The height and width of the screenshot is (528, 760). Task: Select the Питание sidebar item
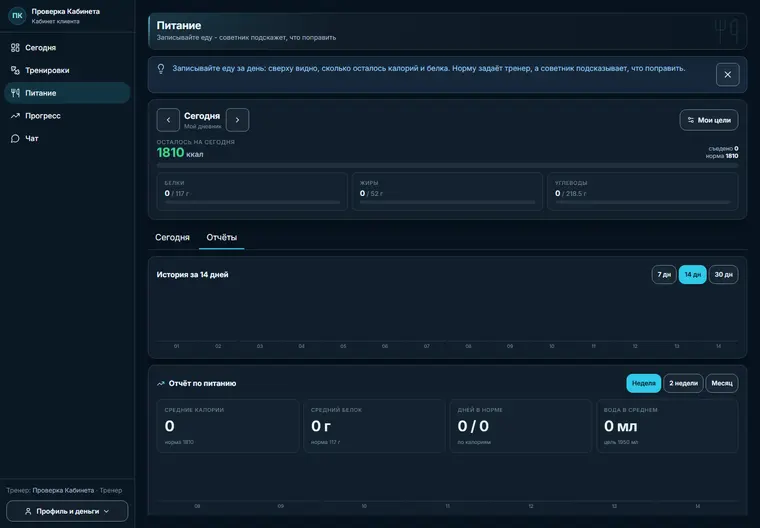pyautogui.click(x=67, y=93)
